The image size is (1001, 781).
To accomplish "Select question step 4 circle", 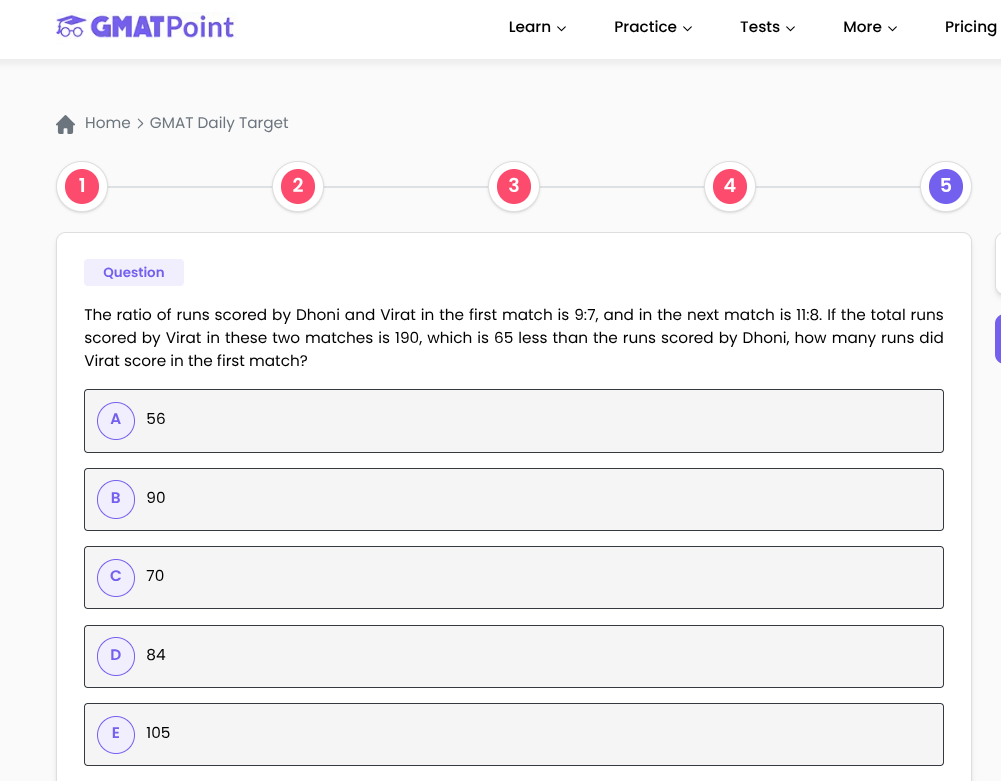I will point(730,186).
